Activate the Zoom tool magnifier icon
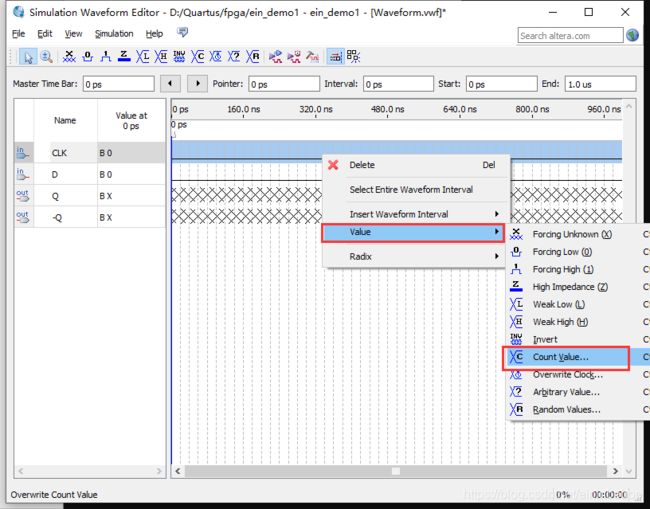The height and width of the screenshot is (509, 650). point(46,57)
